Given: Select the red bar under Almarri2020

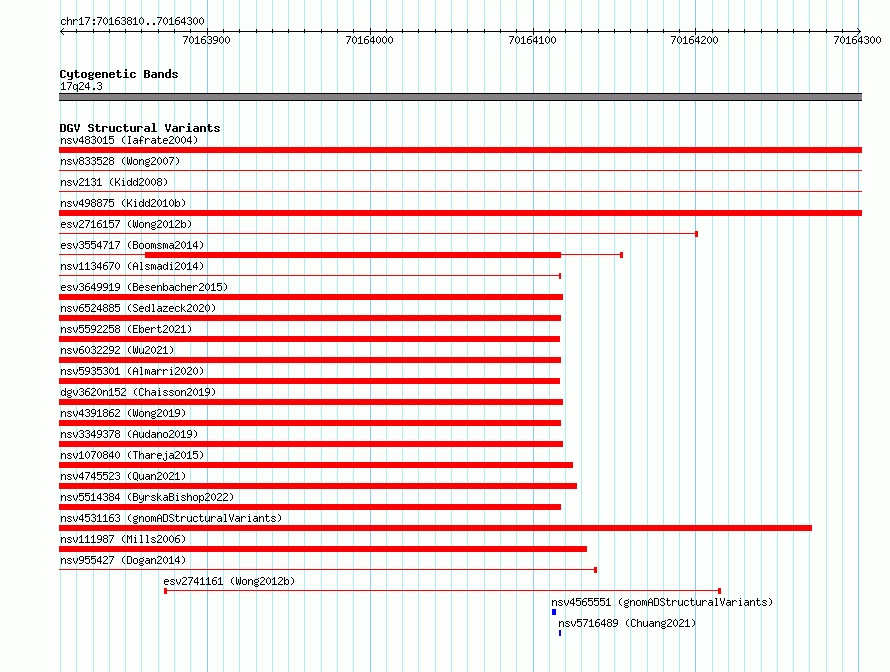Looking at the screenshot, I should [309, 381].
